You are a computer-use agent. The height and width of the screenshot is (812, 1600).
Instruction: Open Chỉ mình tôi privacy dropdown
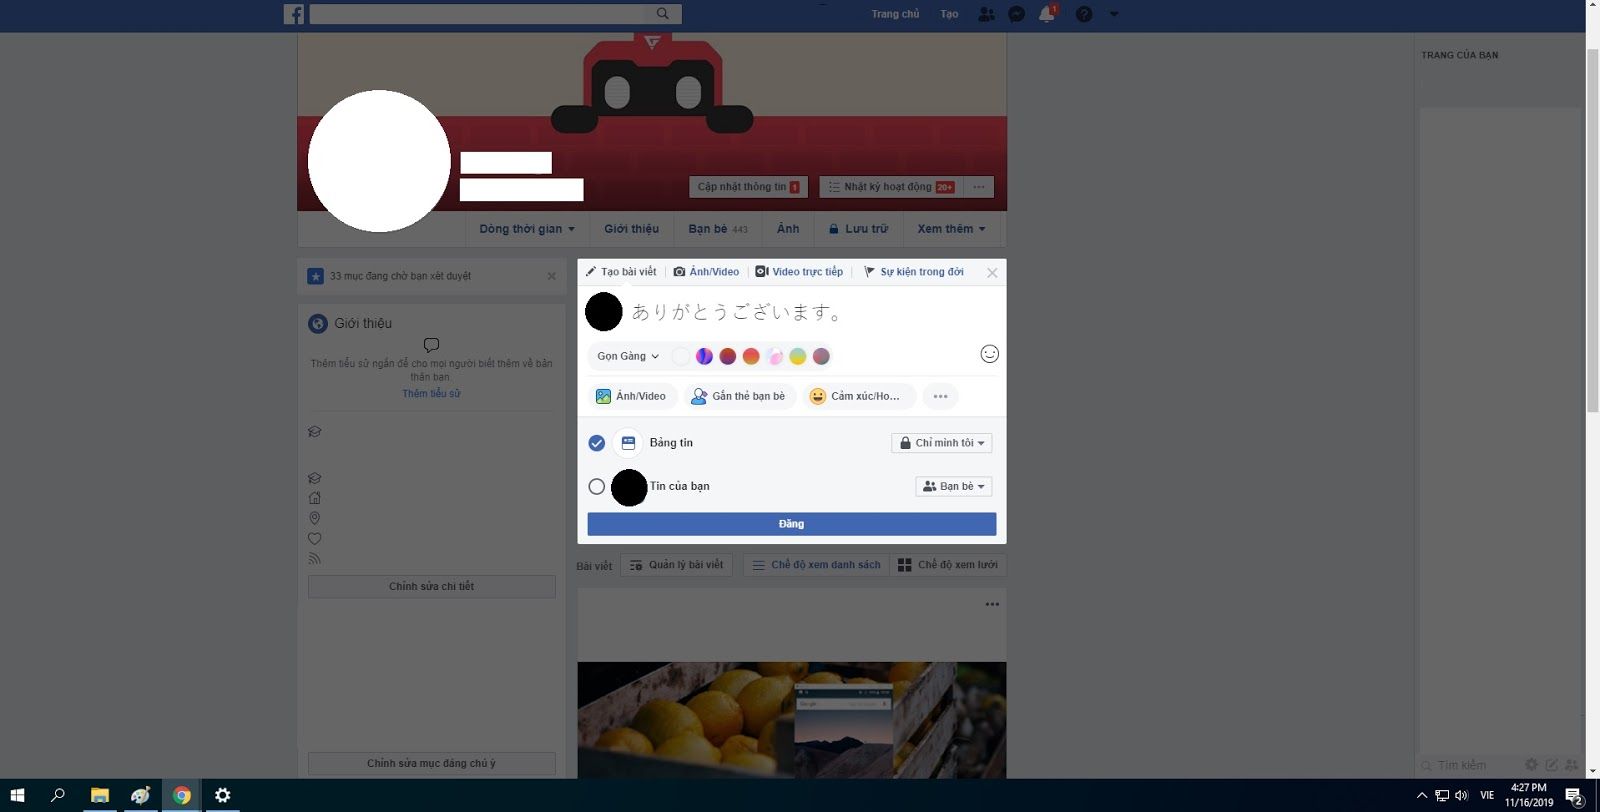[942, 443]
